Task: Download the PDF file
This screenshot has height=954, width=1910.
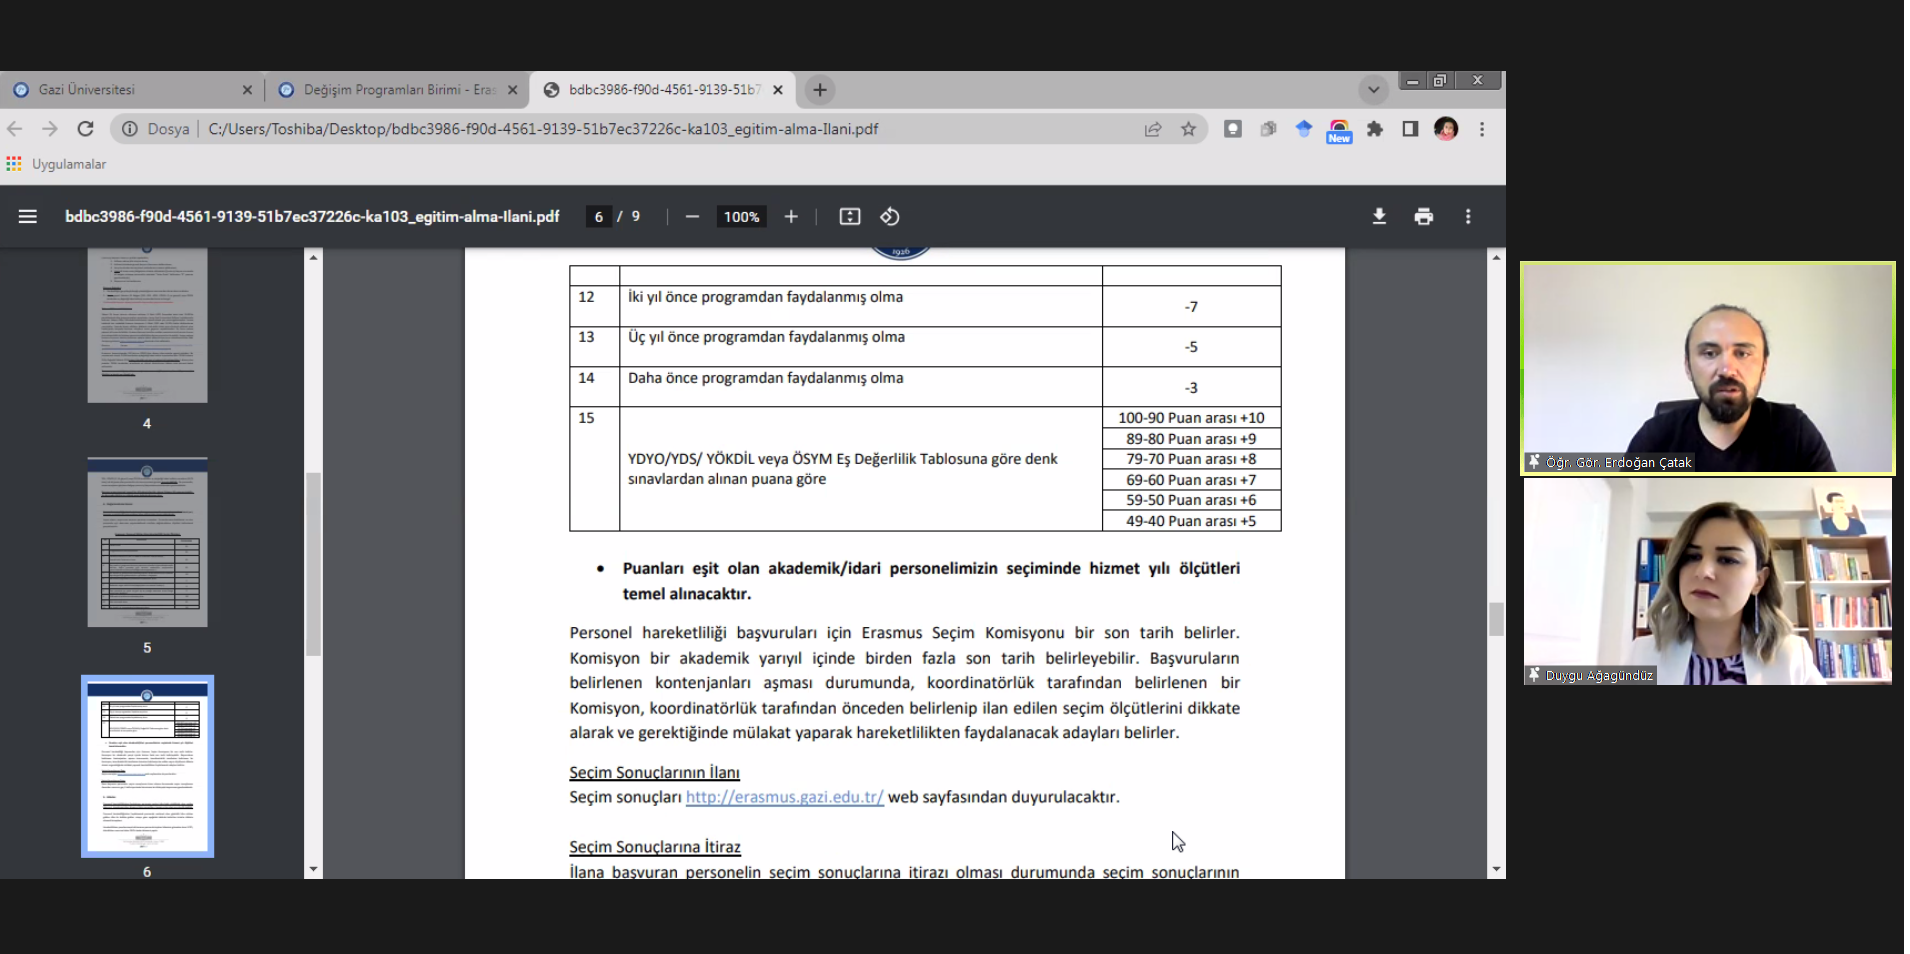Action: coord(1379,217)
